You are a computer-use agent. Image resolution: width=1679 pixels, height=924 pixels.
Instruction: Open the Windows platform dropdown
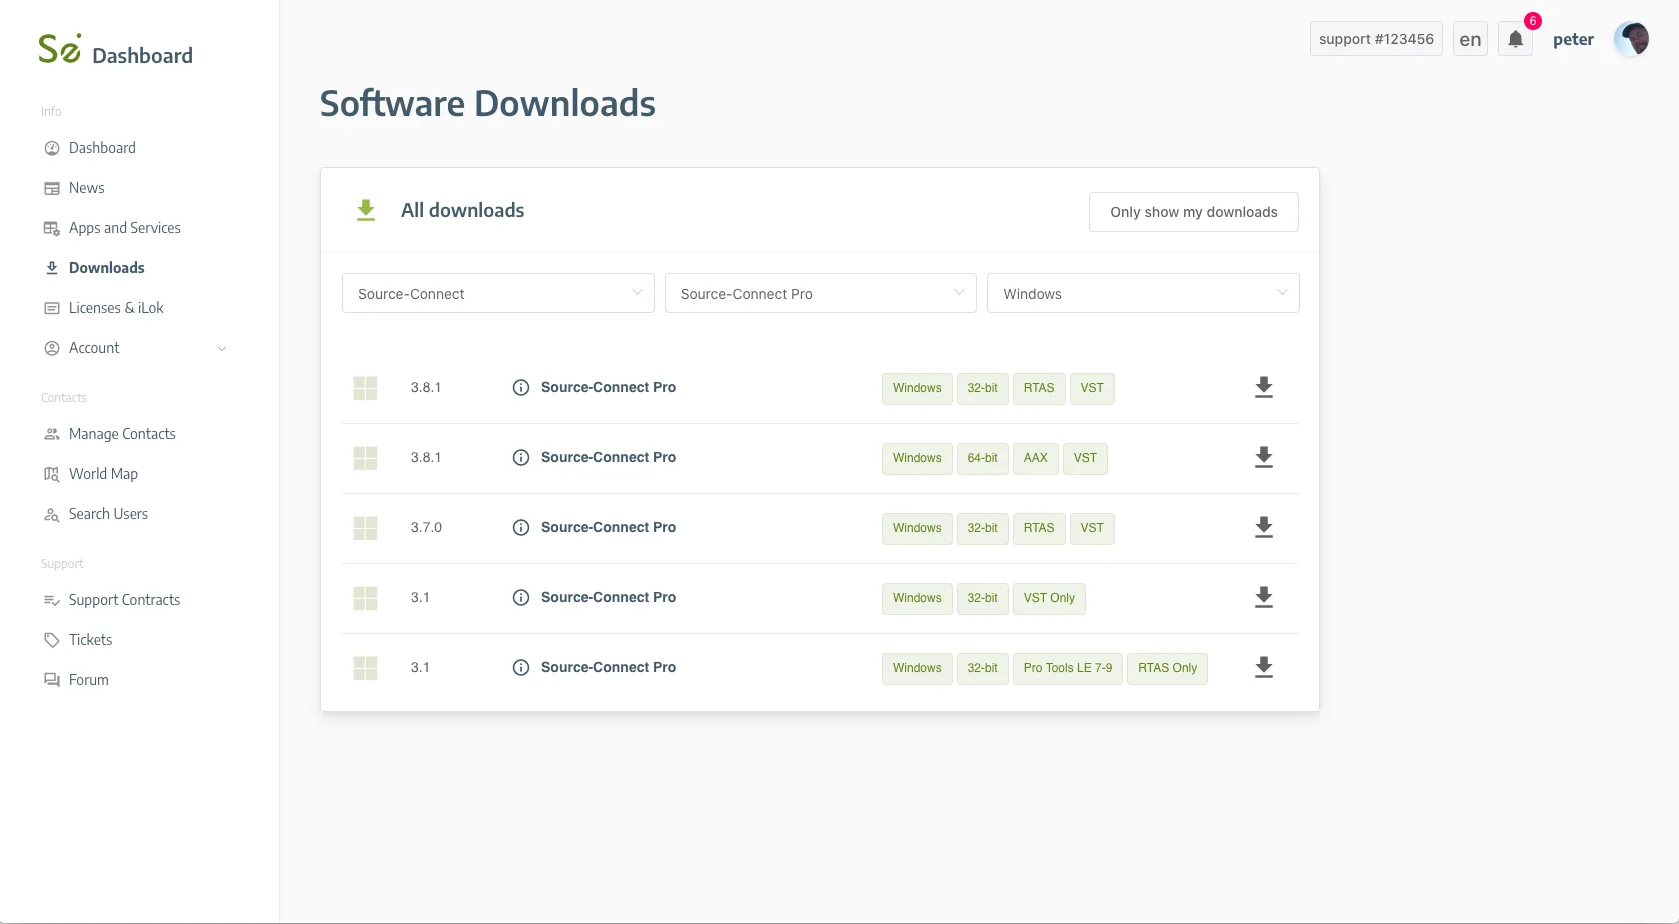(1142, 294)
